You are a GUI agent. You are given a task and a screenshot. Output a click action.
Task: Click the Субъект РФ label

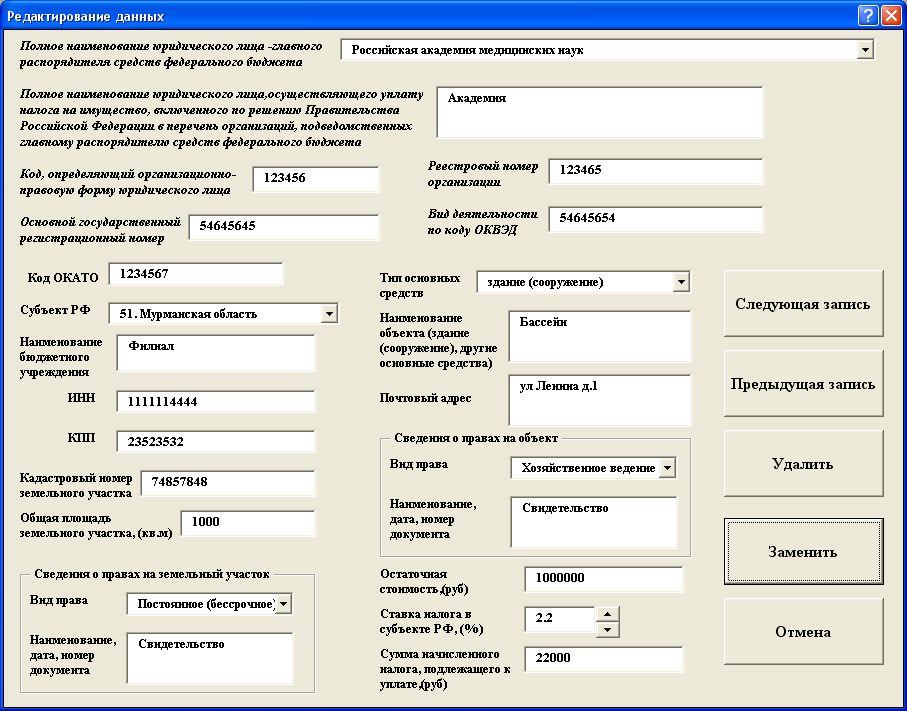(x=56, y=310)
